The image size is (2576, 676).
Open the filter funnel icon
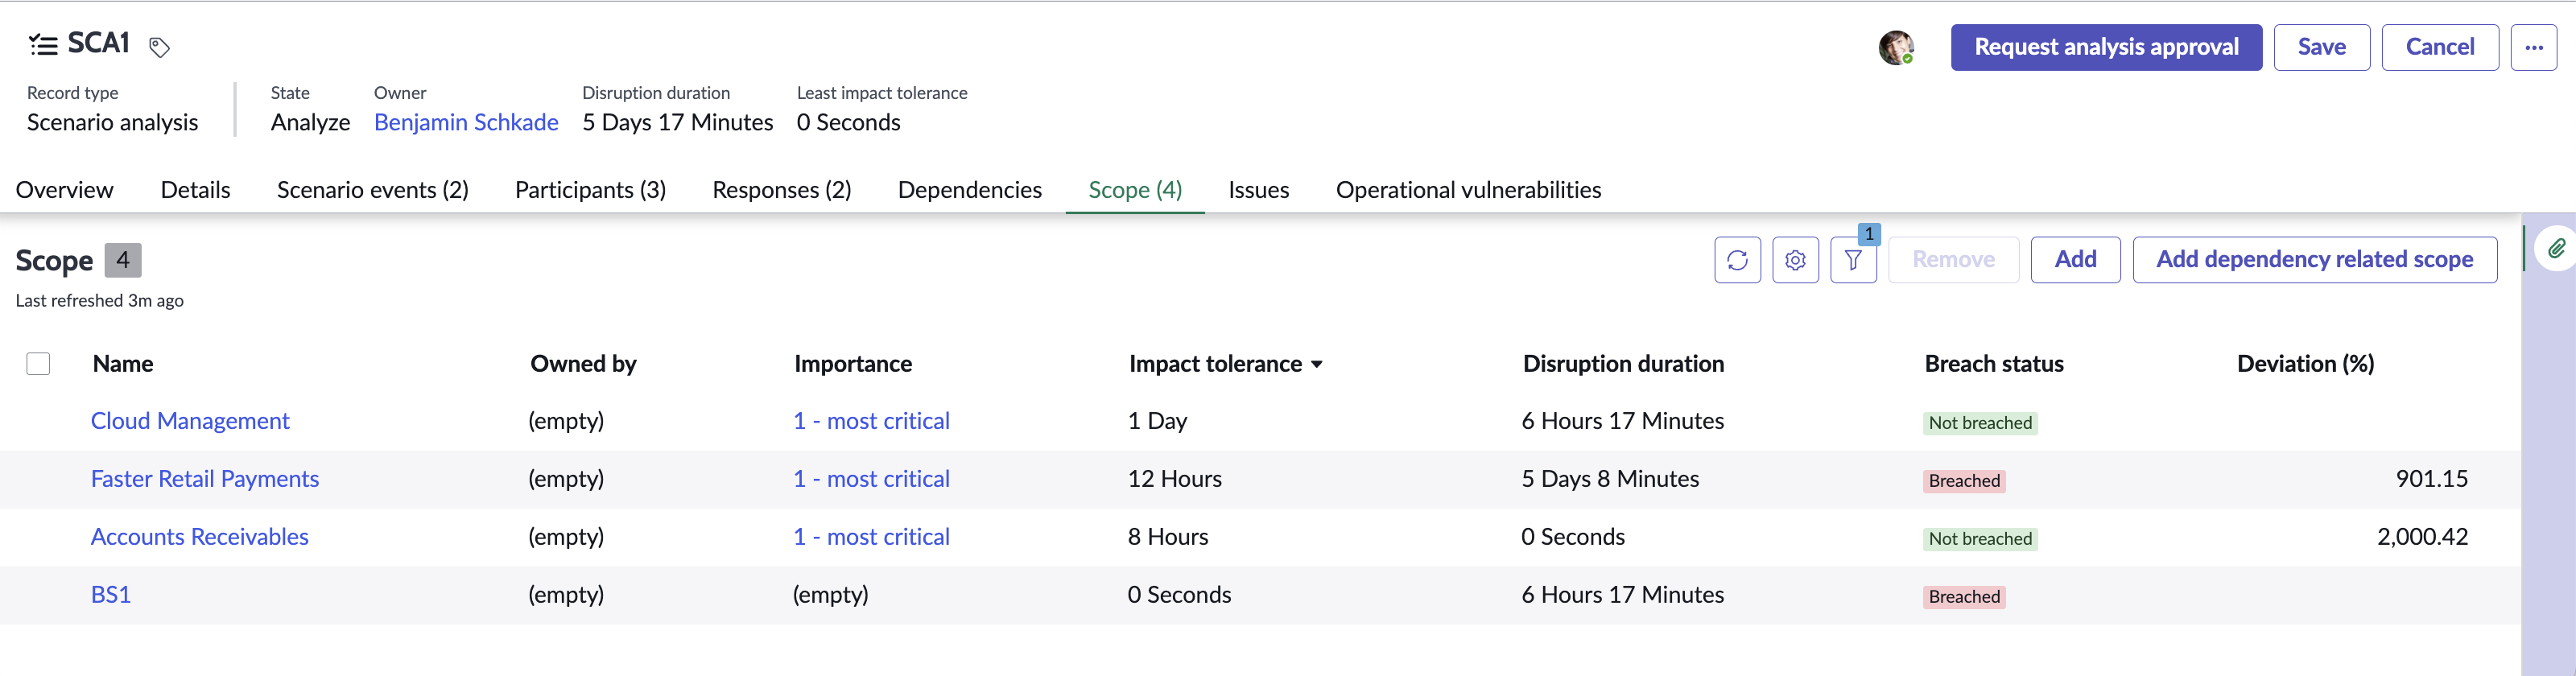[x=1853, y=260]
